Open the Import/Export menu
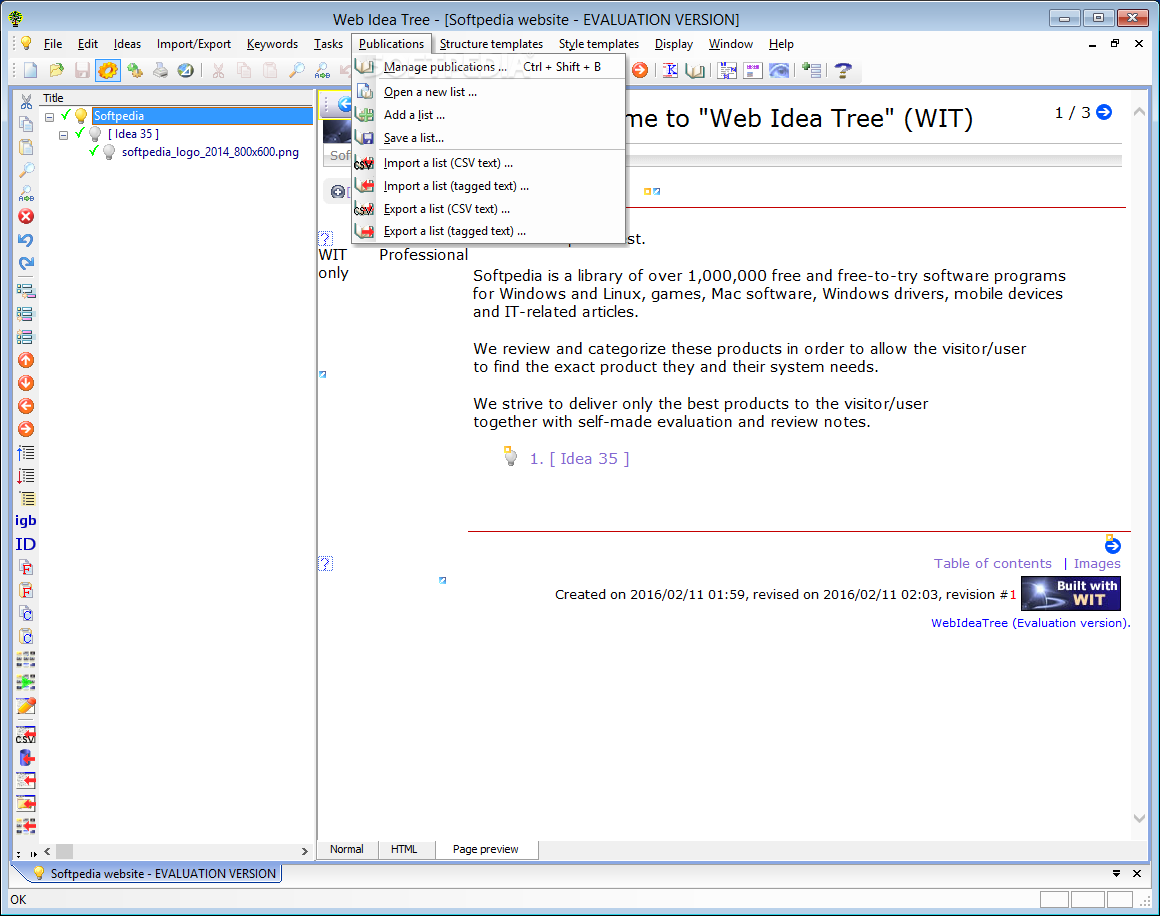This screenshot has height=916, width=1160. click(194, 44)
